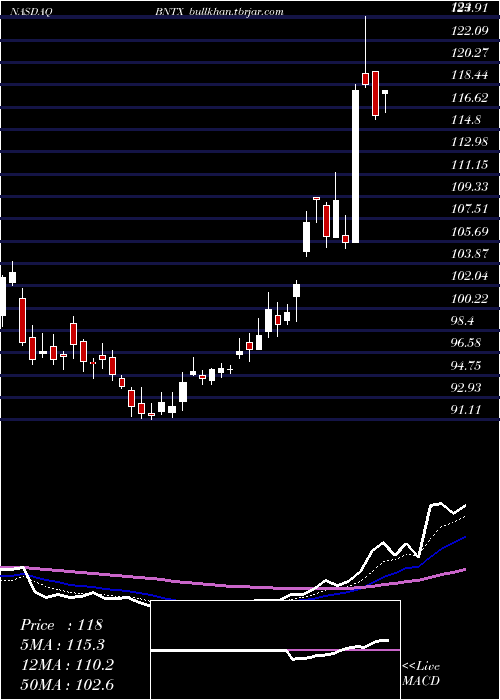Click the NASDAQ exchange label
This screenshot has width=500, height=700.
click(x=30, y=12)
